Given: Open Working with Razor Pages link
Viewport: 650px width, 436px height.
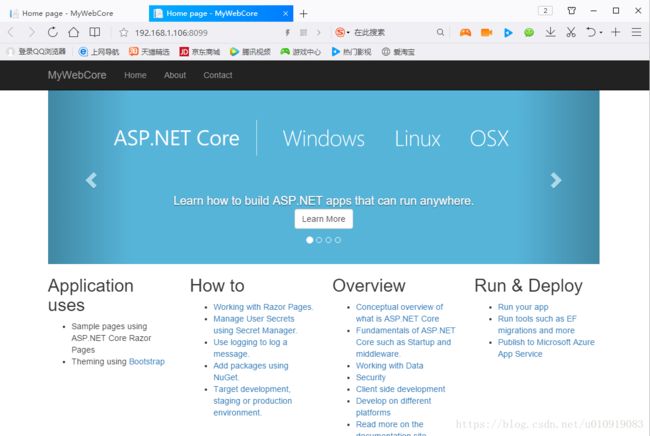Looking at the screenshot, I should [263, 307].
